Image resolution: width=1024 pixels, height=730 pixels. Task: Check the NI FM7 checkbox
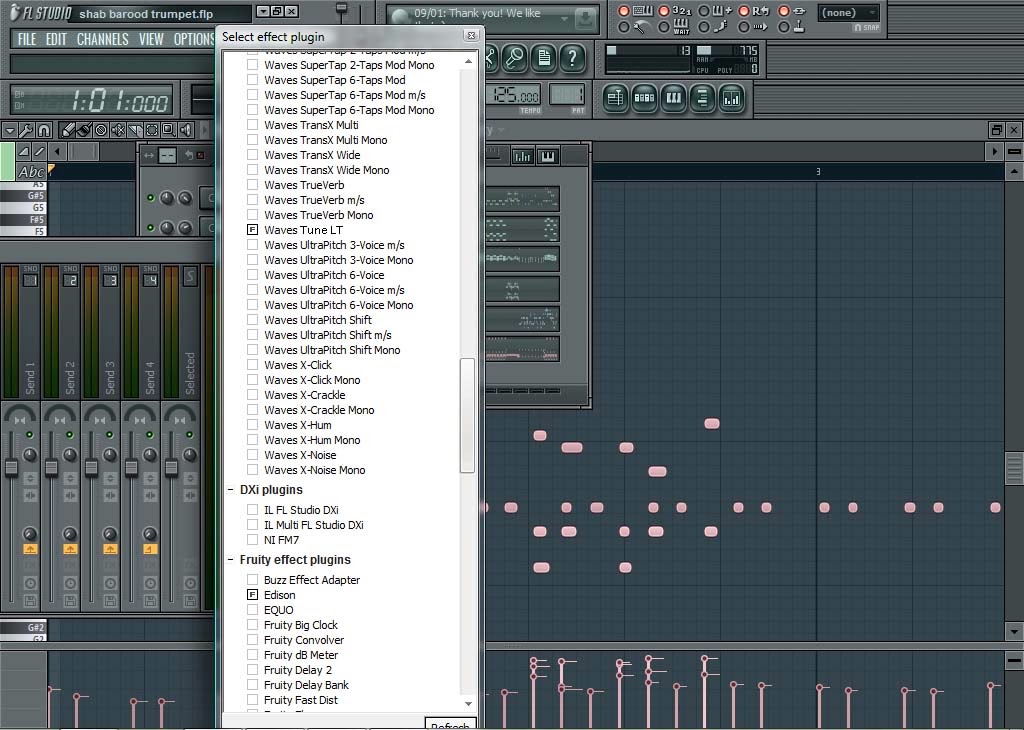252,540
